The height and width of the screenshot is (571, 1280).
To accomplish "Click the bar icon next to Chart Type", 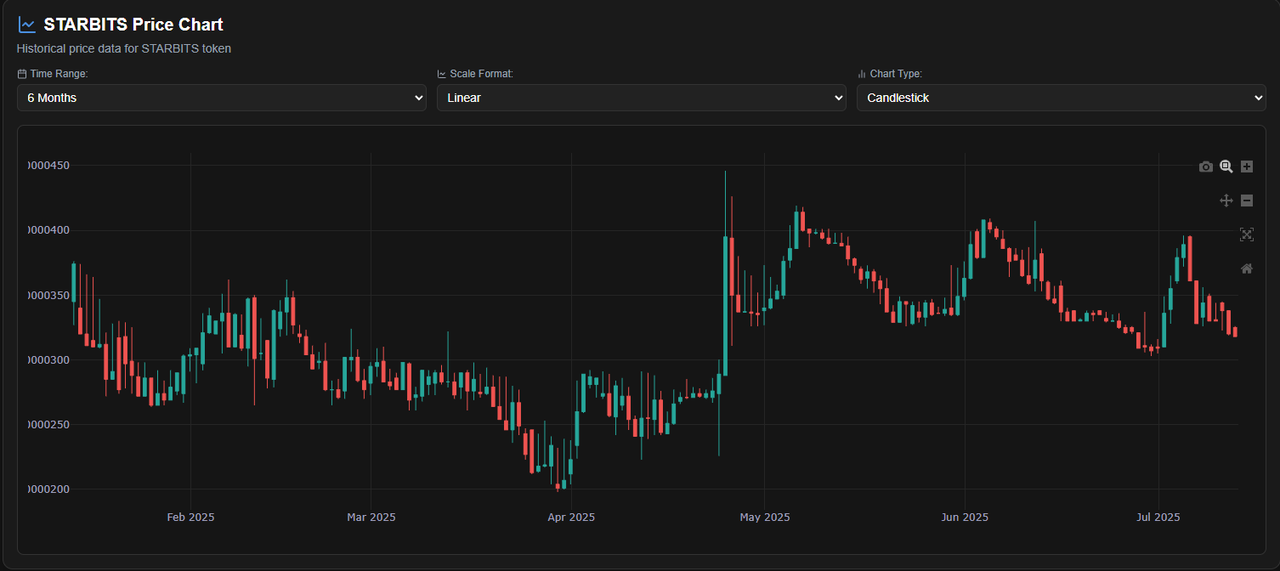I will (862, 74).
